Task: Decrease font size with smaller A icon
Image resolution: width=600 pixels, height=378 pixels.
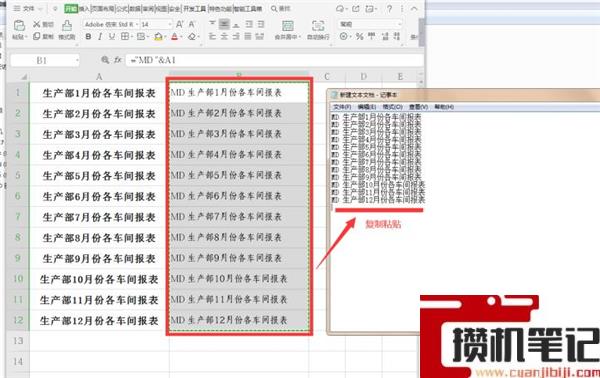Action: point(192,24)
